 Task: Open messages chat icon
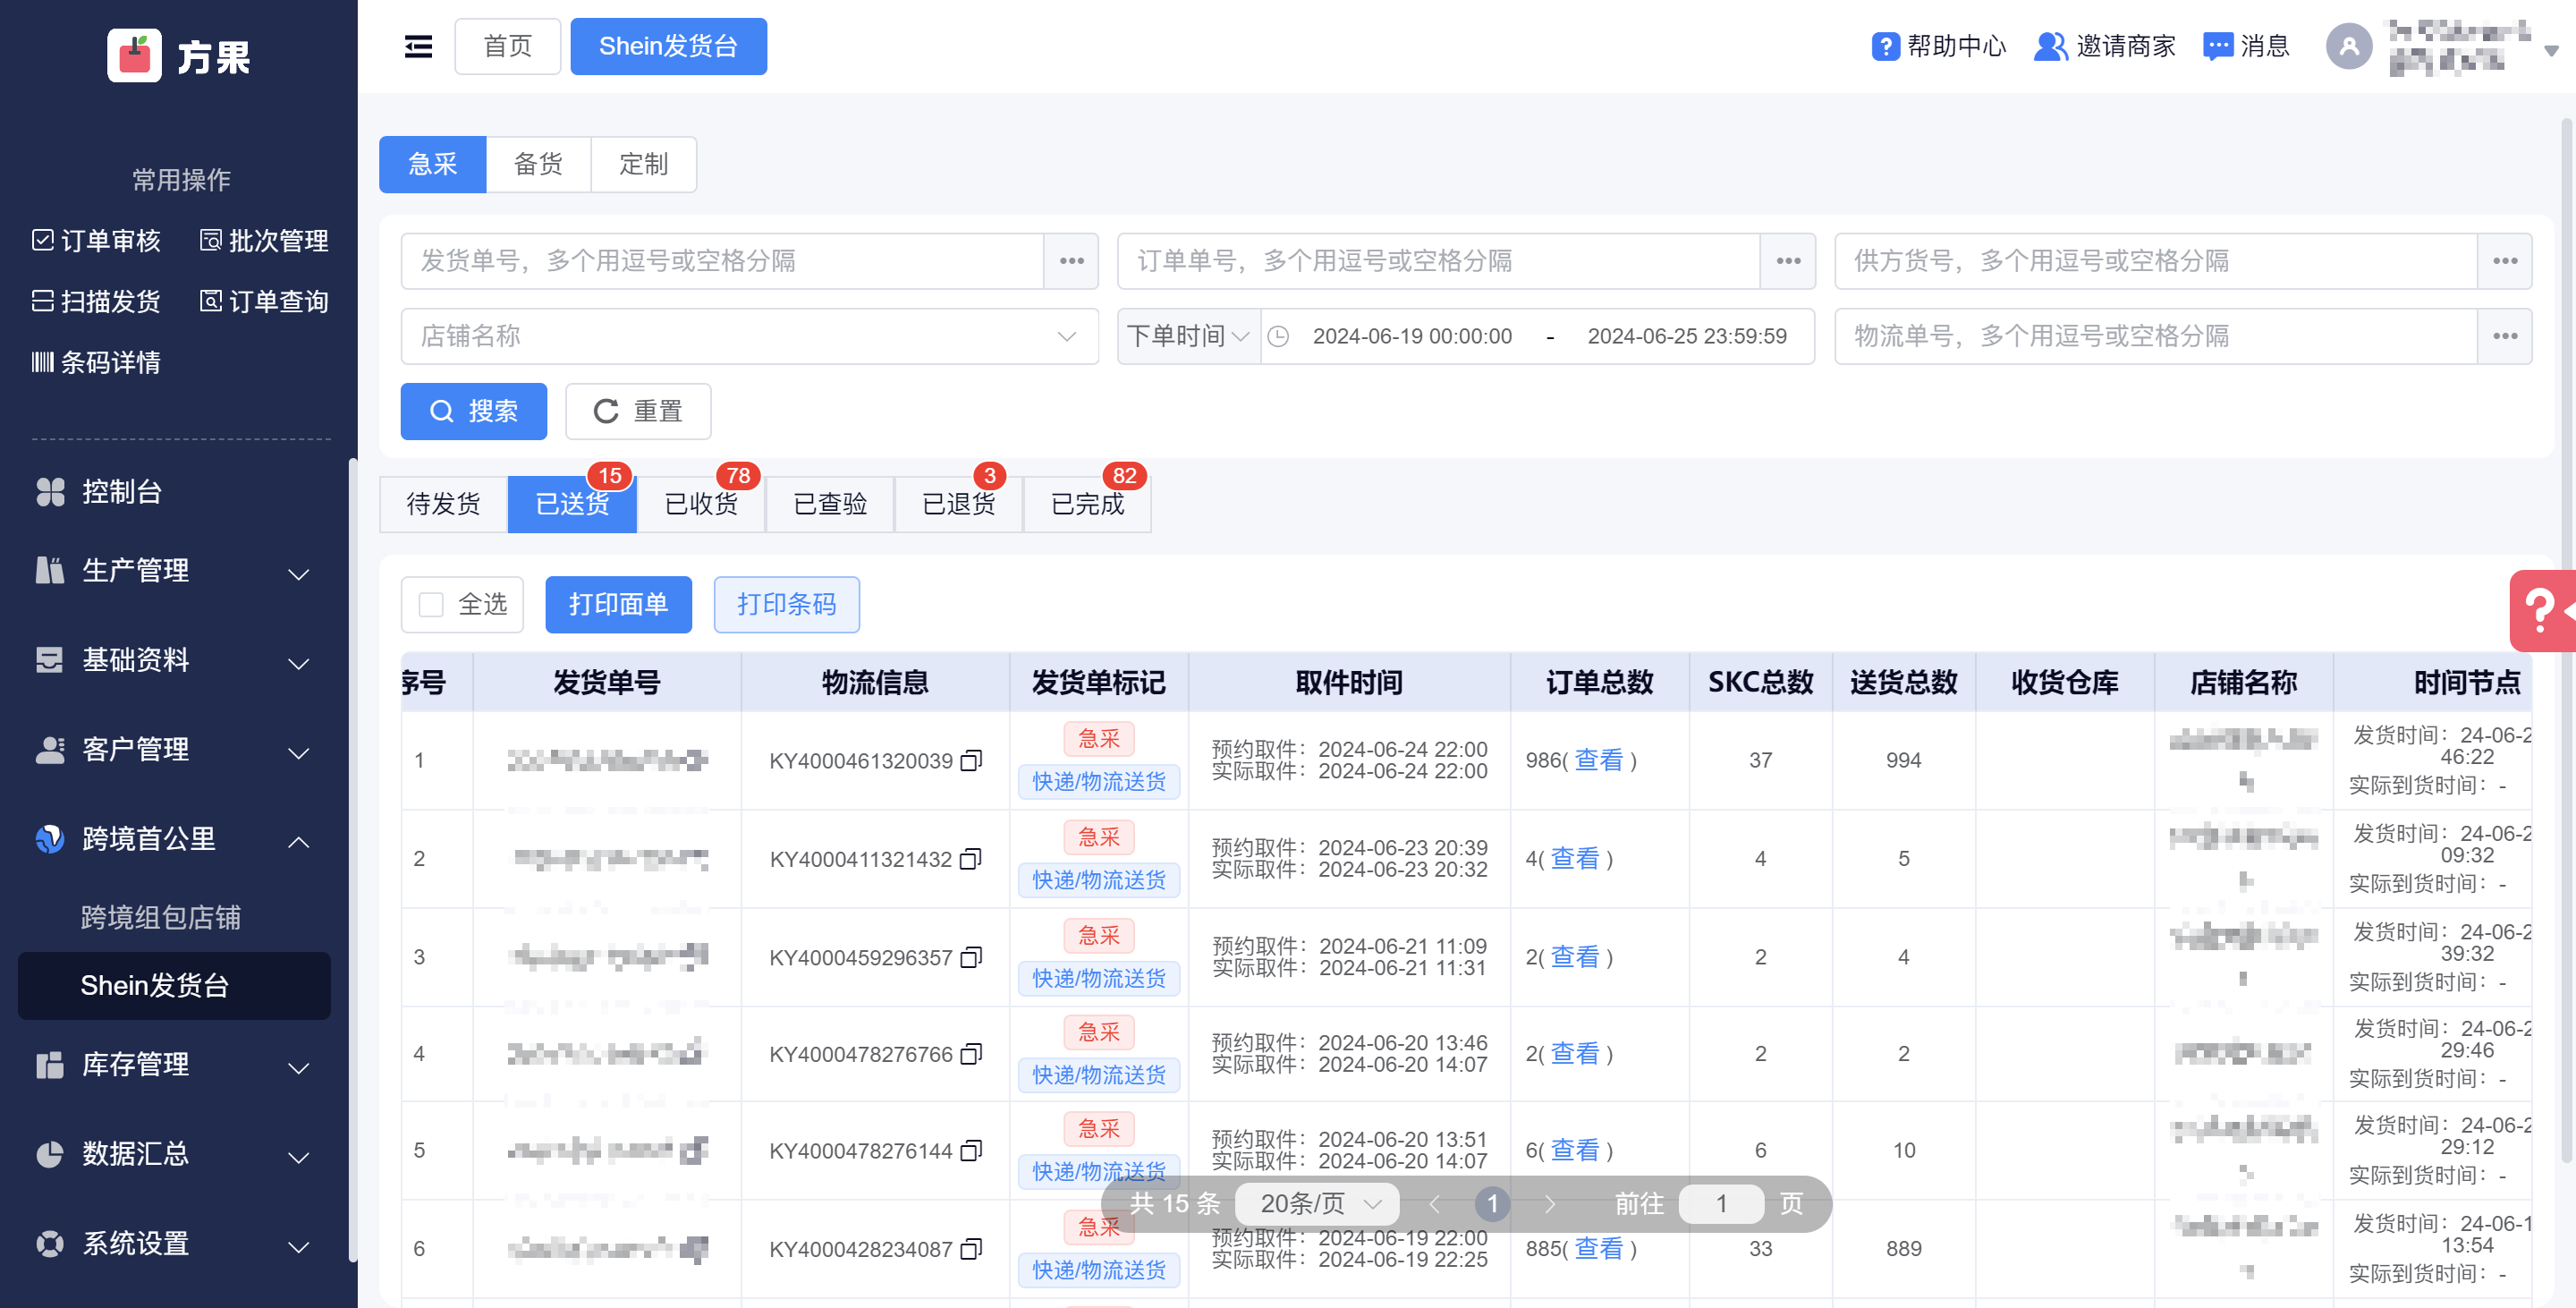[x=2217, y=46]
